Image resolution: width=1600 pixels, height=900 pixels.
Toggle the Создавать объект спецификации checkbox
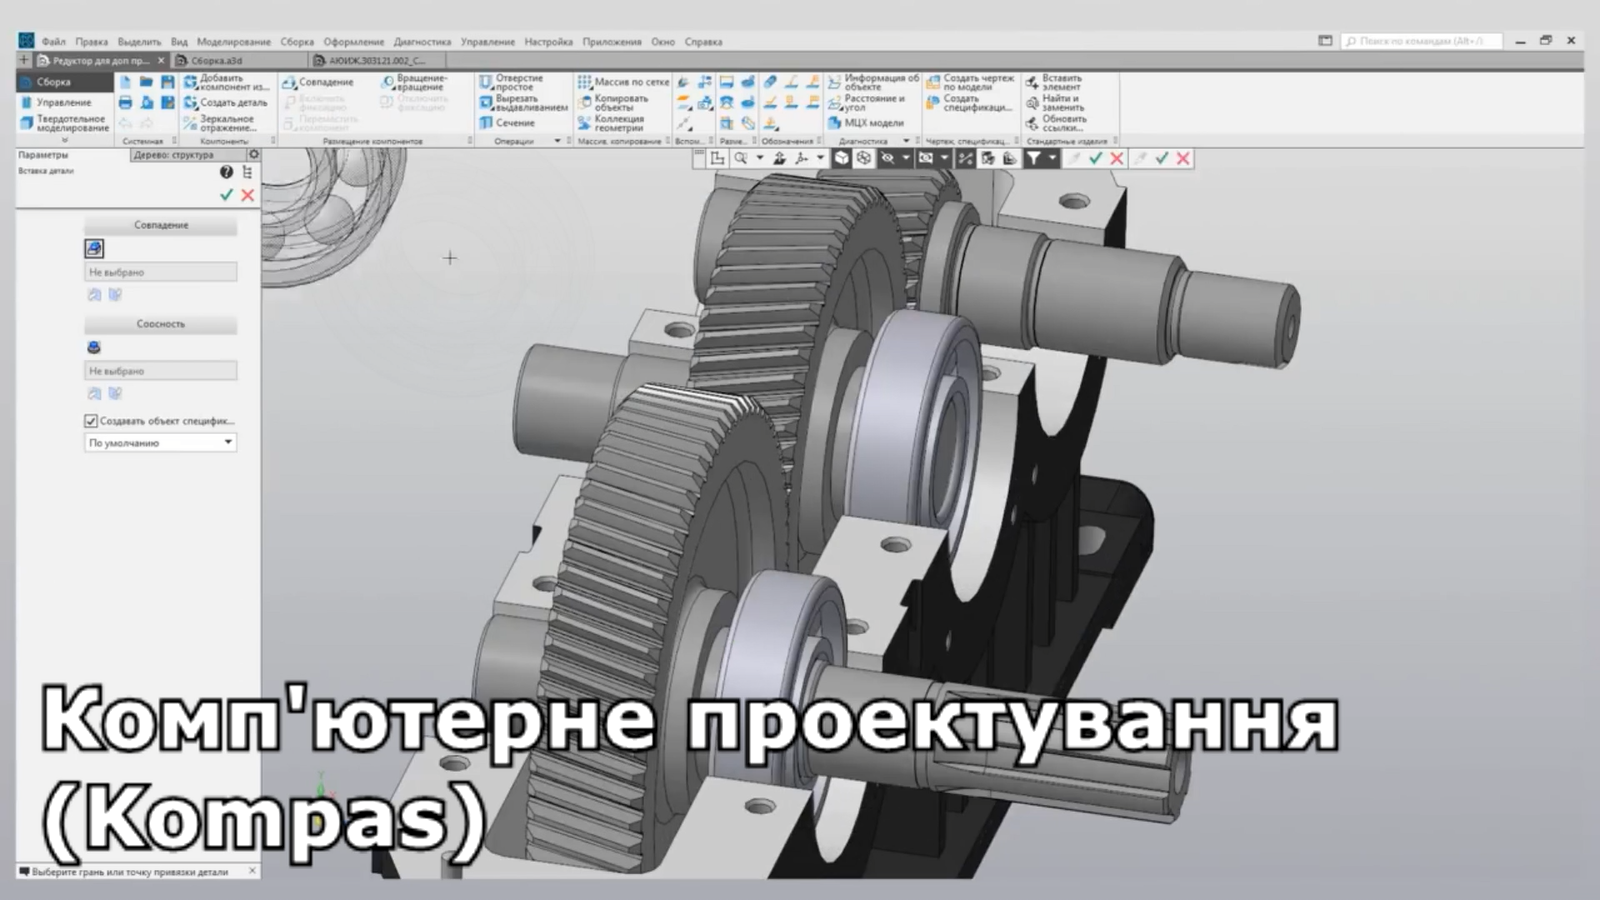pyautogui.click(x=91, y=421)
